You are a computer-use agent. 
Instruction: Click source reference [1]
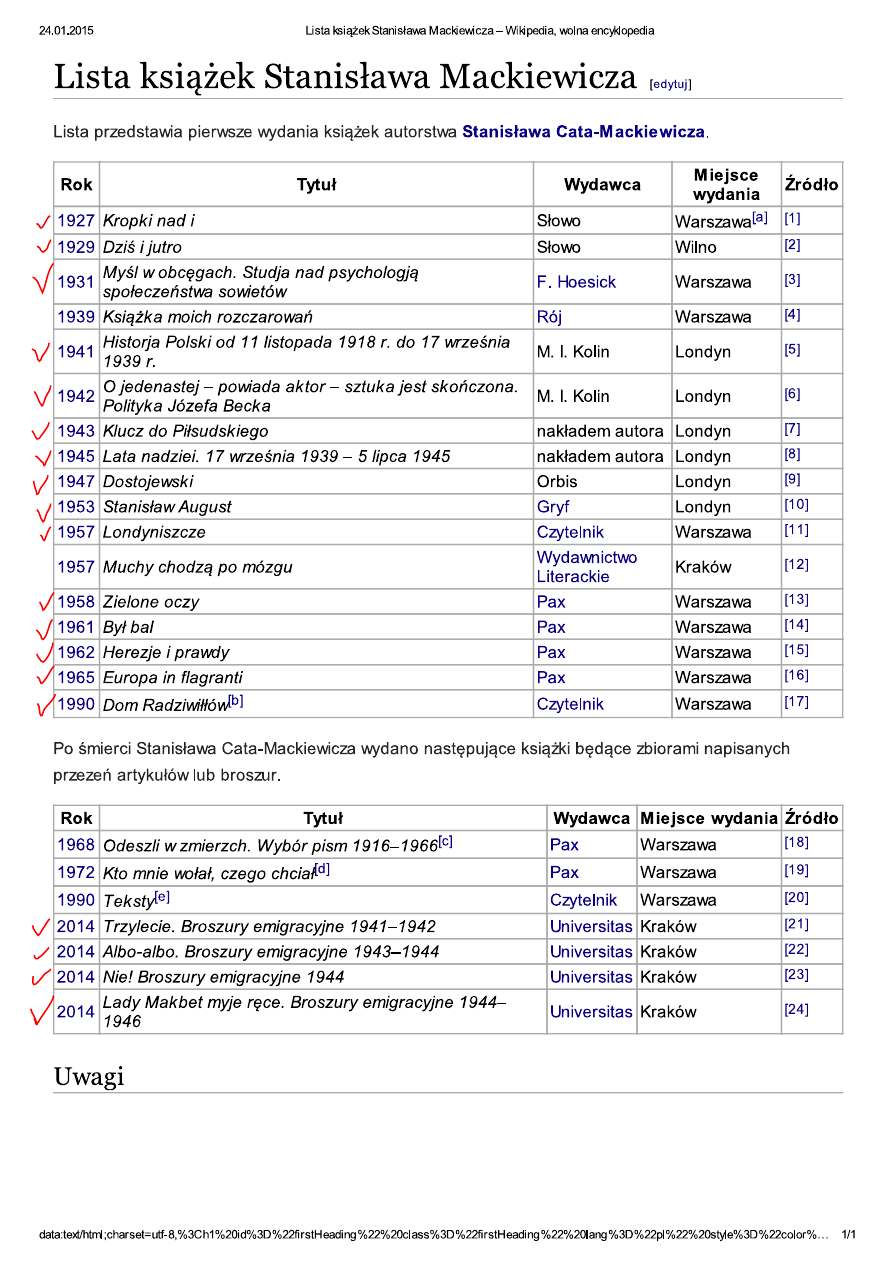[792, 218]
